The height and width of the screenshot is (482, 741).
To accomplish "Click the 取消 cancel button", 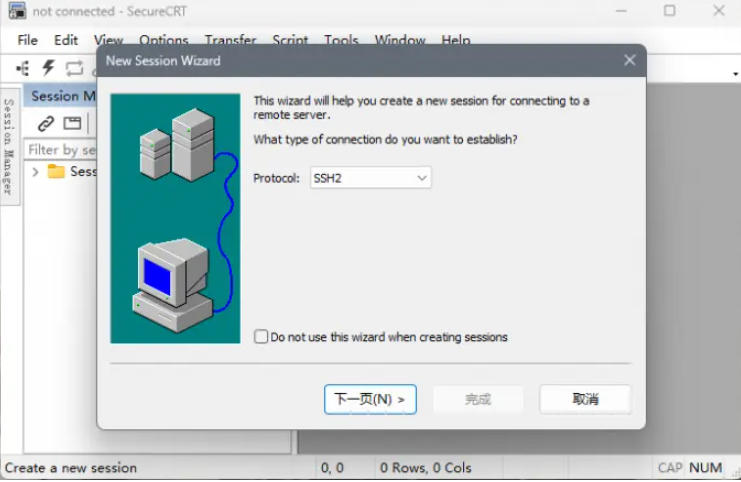I will click(585, 399).
